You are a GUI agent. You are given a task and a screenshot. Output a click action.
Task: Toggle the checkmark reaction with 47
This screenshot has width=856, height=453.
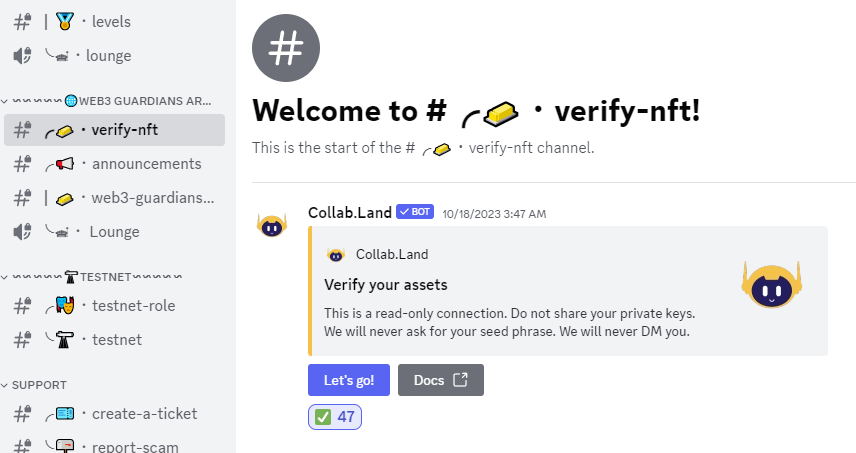coord(335,417)
